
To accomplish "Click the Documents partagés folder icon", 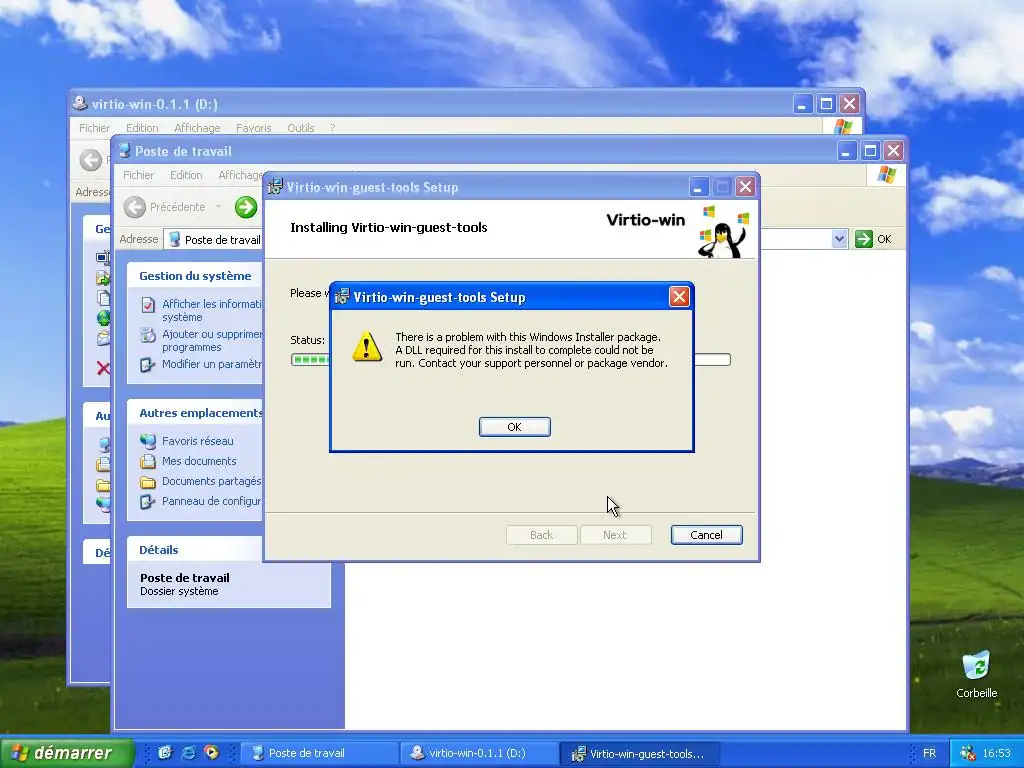I will (148, 482).
